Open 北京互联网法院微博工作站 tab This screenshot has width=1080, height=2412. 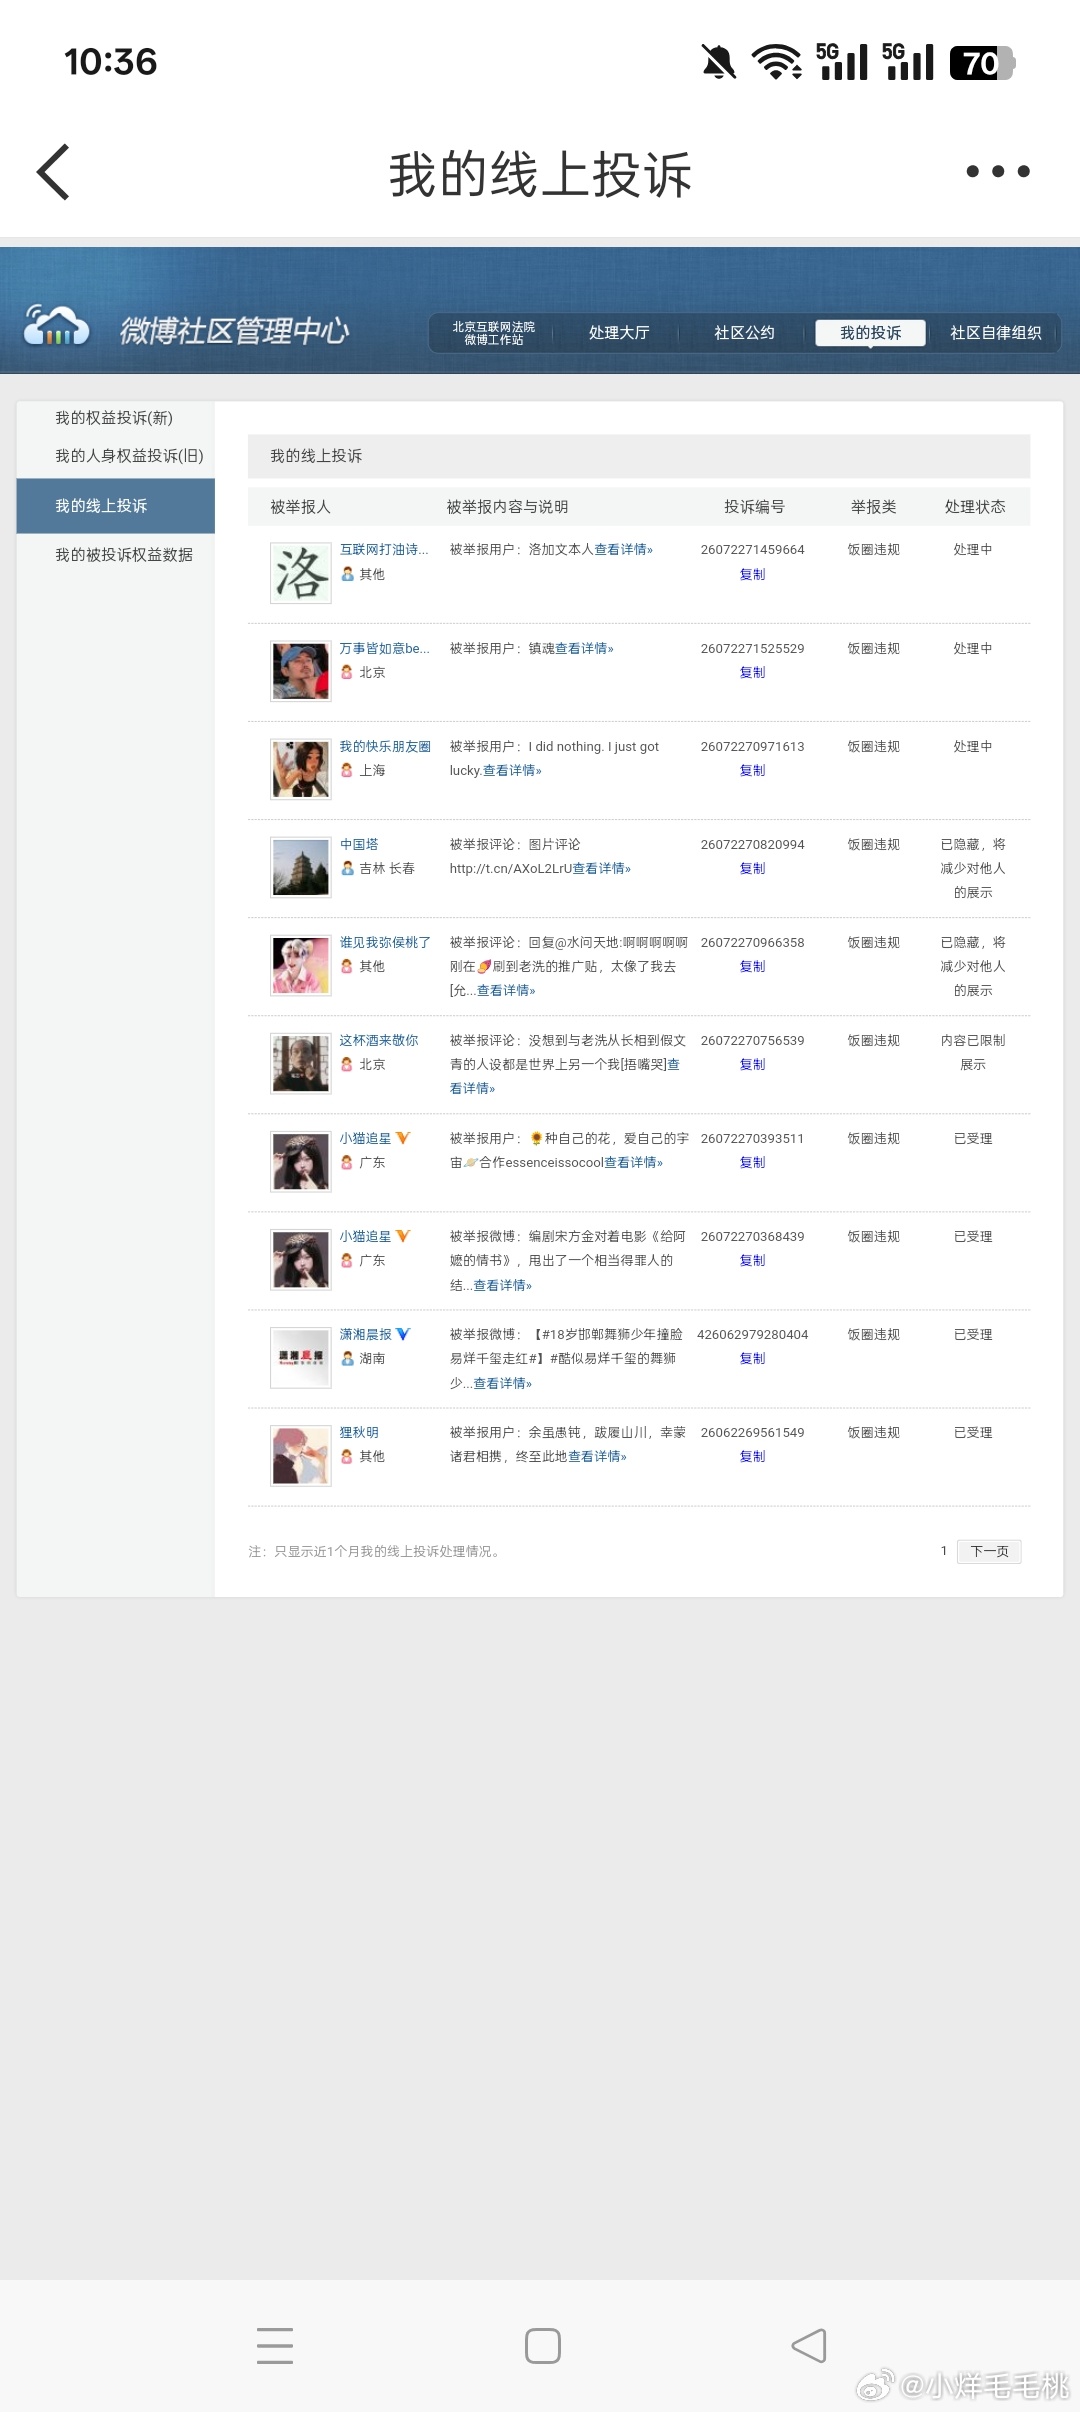(493, 333)
